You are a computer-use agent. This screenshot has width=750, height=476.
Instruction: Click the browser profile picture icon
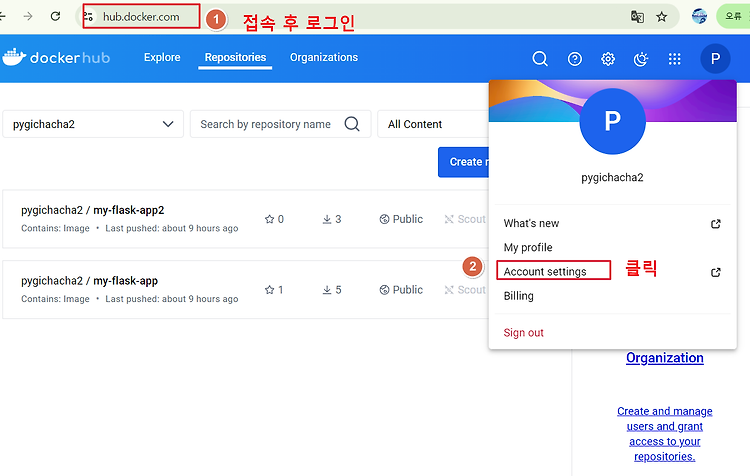[699, 16]
